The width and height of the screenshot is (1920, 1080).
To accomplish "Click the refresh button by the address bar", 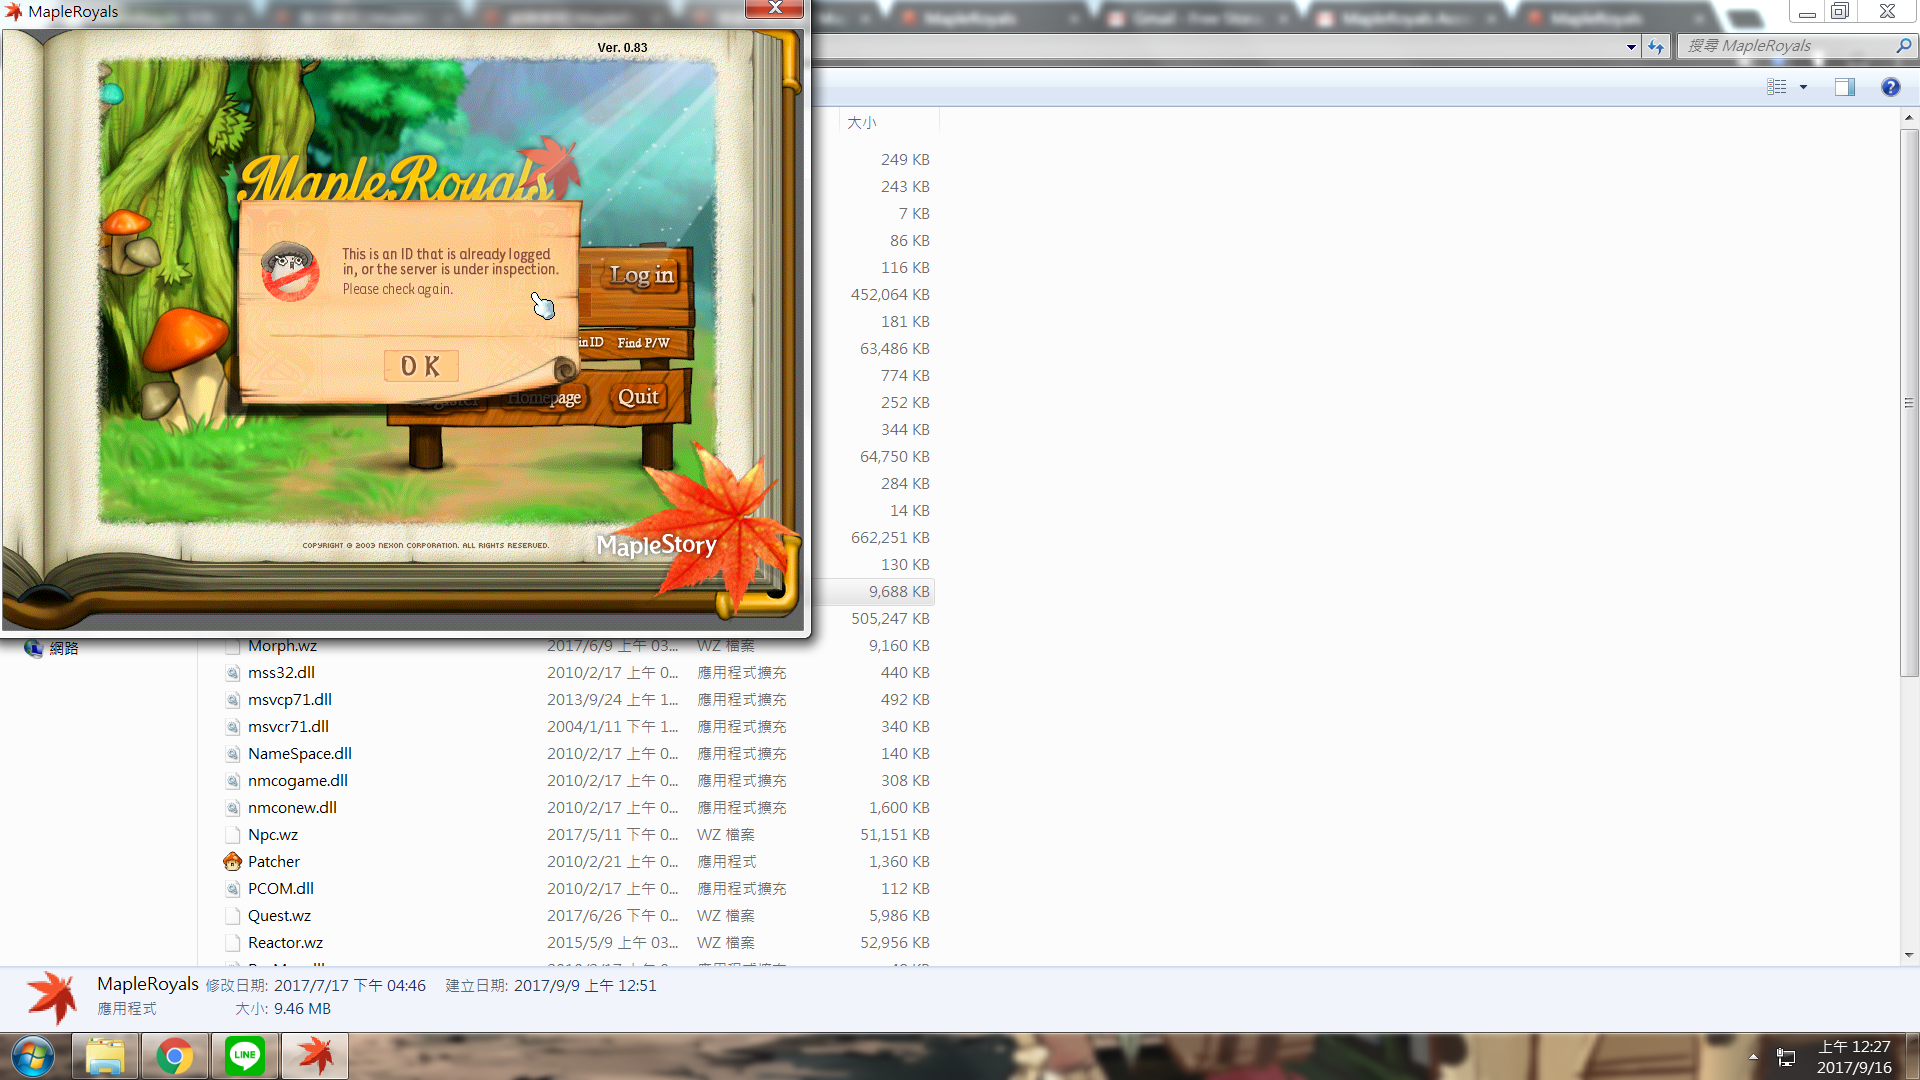I will (x=1656, y=46).
